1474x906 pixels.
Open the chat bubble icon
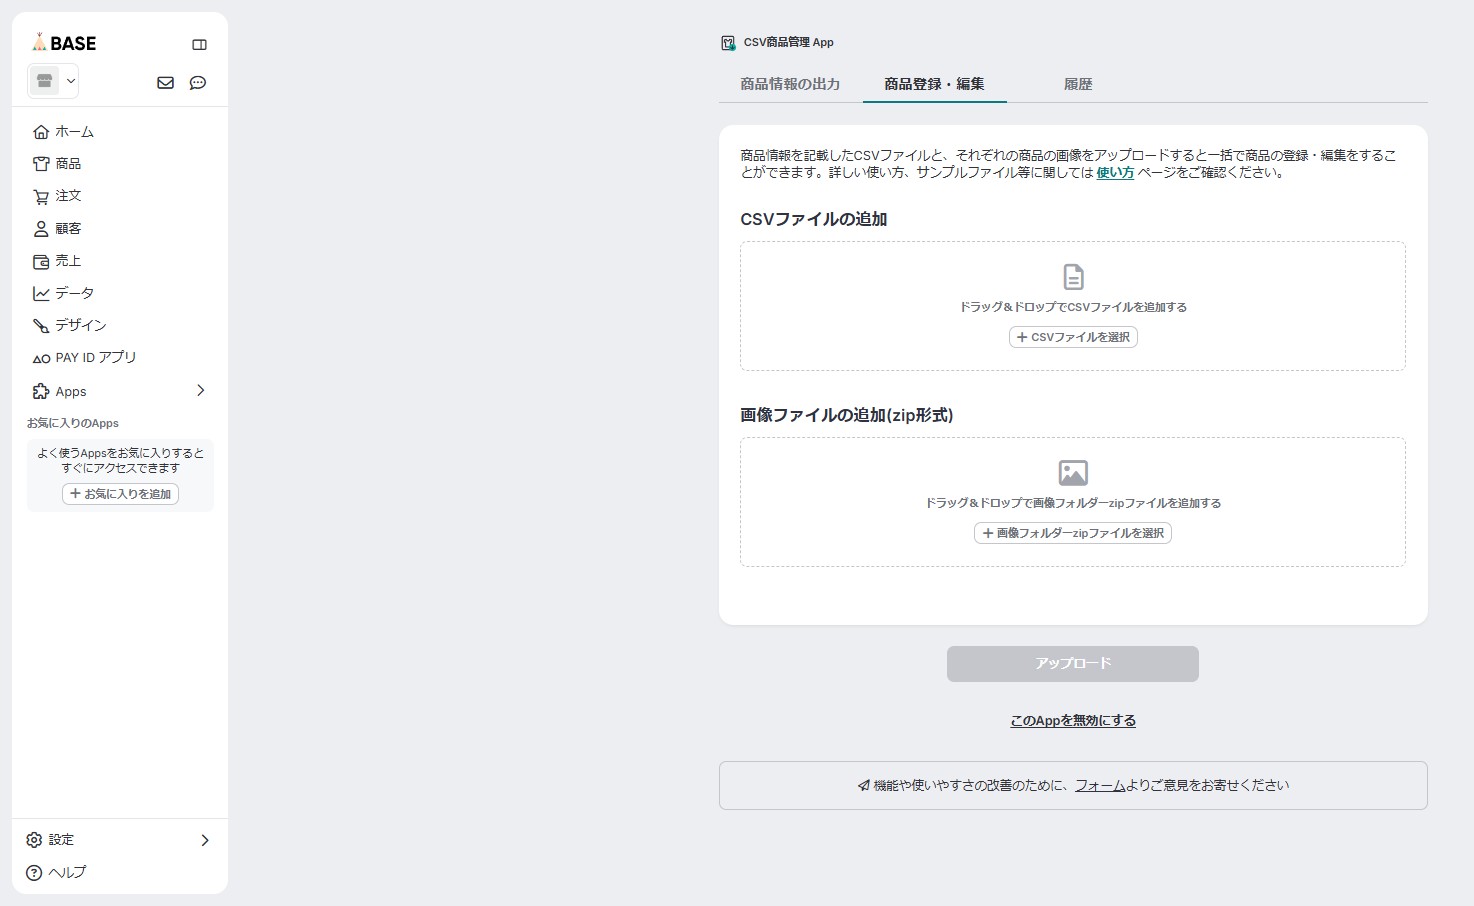pos(198,83)
